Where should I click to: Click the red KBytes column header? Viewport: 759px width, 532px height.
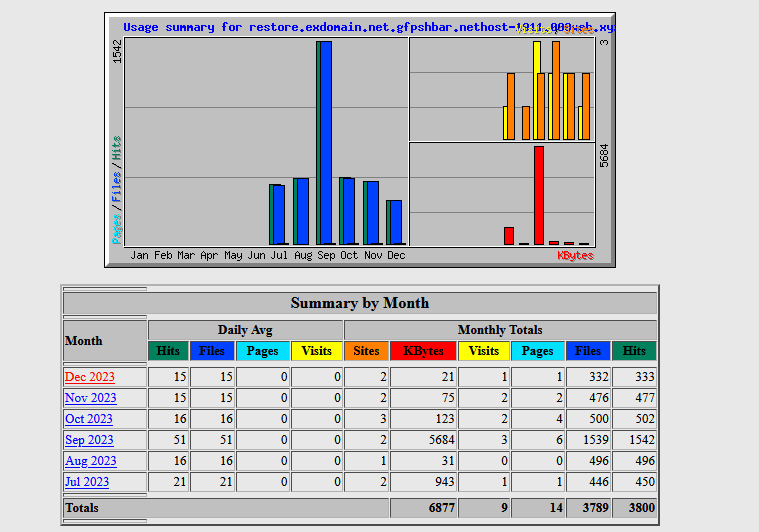pos(423,351)
